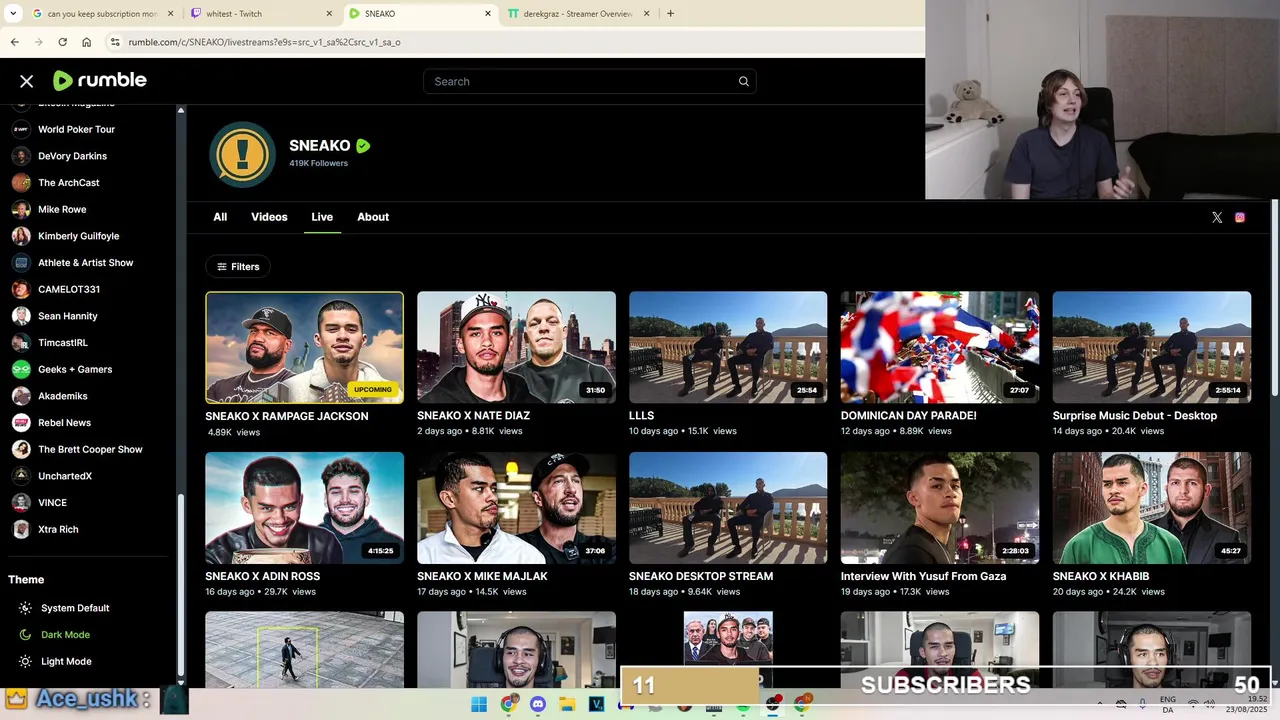This screenshot has height=720, width=1280.
Task: Open SNEAKO X NATE DIAZ thumbnail
Action: [x=516, y=347]
